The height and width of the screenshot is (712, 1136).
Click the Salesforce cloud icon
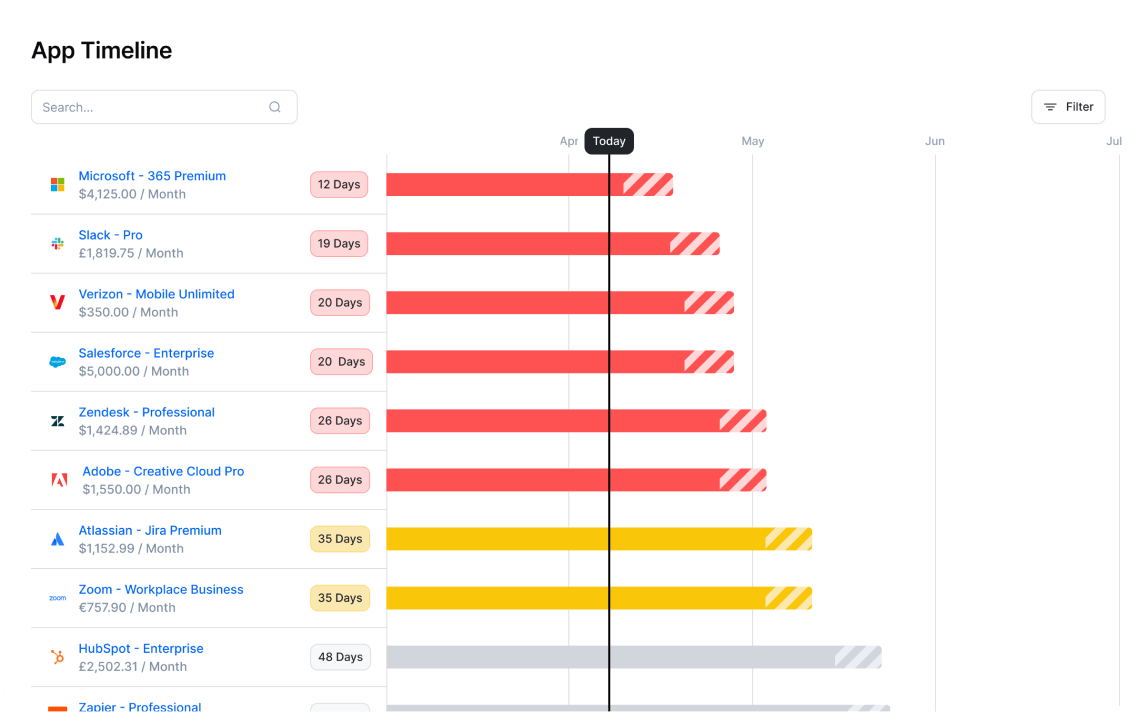click(57, 361)
